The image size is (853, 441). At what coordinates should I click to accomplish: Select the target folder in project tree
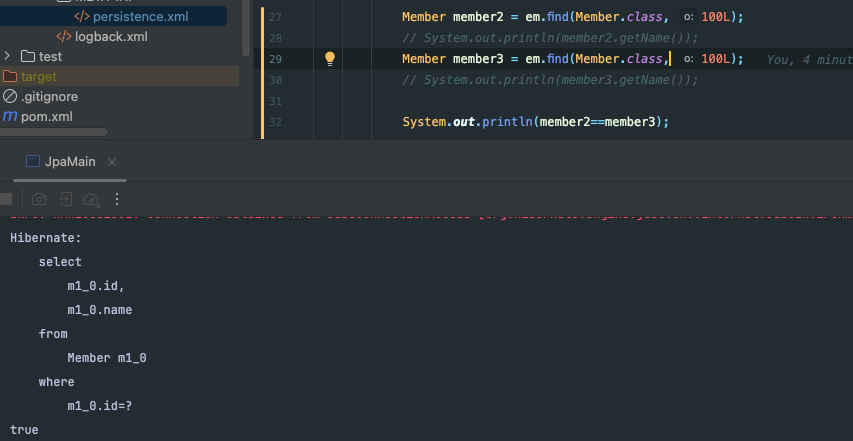(x=39, y=77)
